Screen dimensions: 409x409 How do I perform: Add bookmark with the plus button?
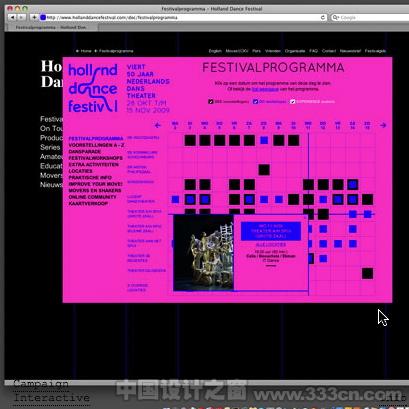[34, 17]
